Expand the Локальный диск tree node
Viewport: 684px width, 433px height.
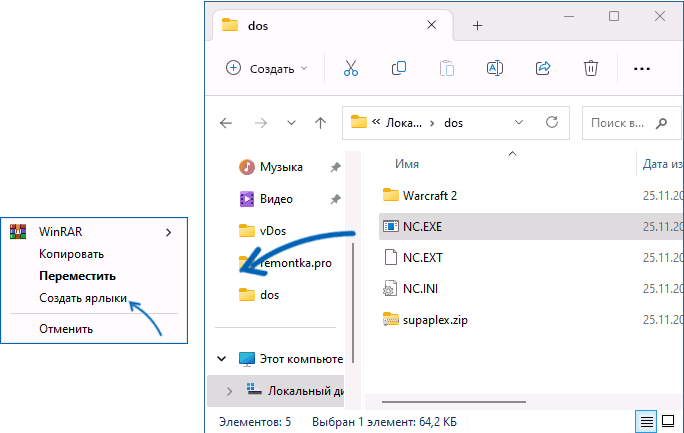pos(229,389)
